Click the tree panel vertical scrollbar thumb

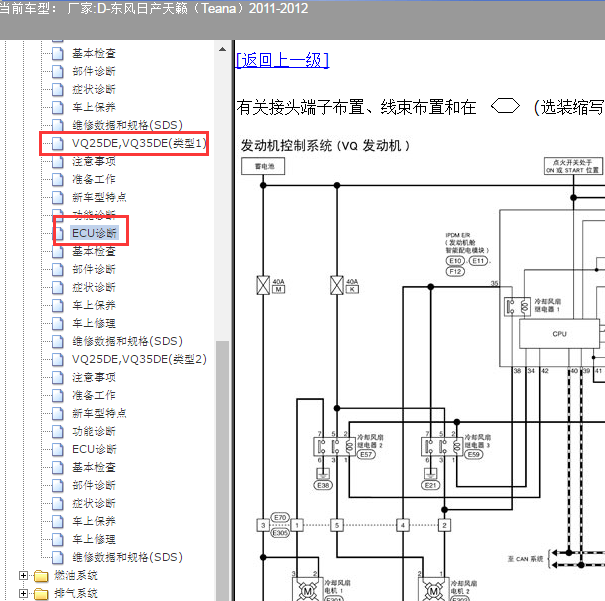pyautogui.click(x=223, y=471)
